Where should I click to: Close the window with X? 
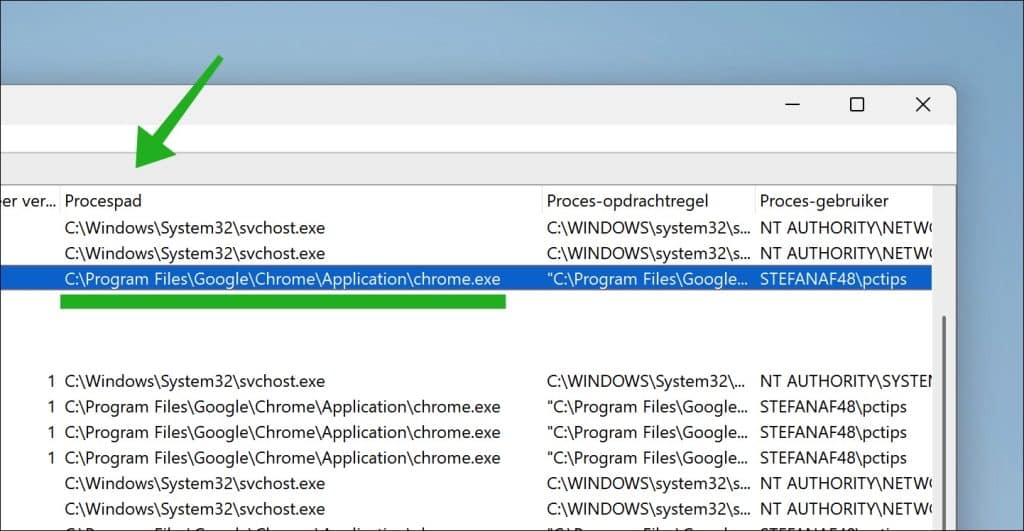point(922,105)
